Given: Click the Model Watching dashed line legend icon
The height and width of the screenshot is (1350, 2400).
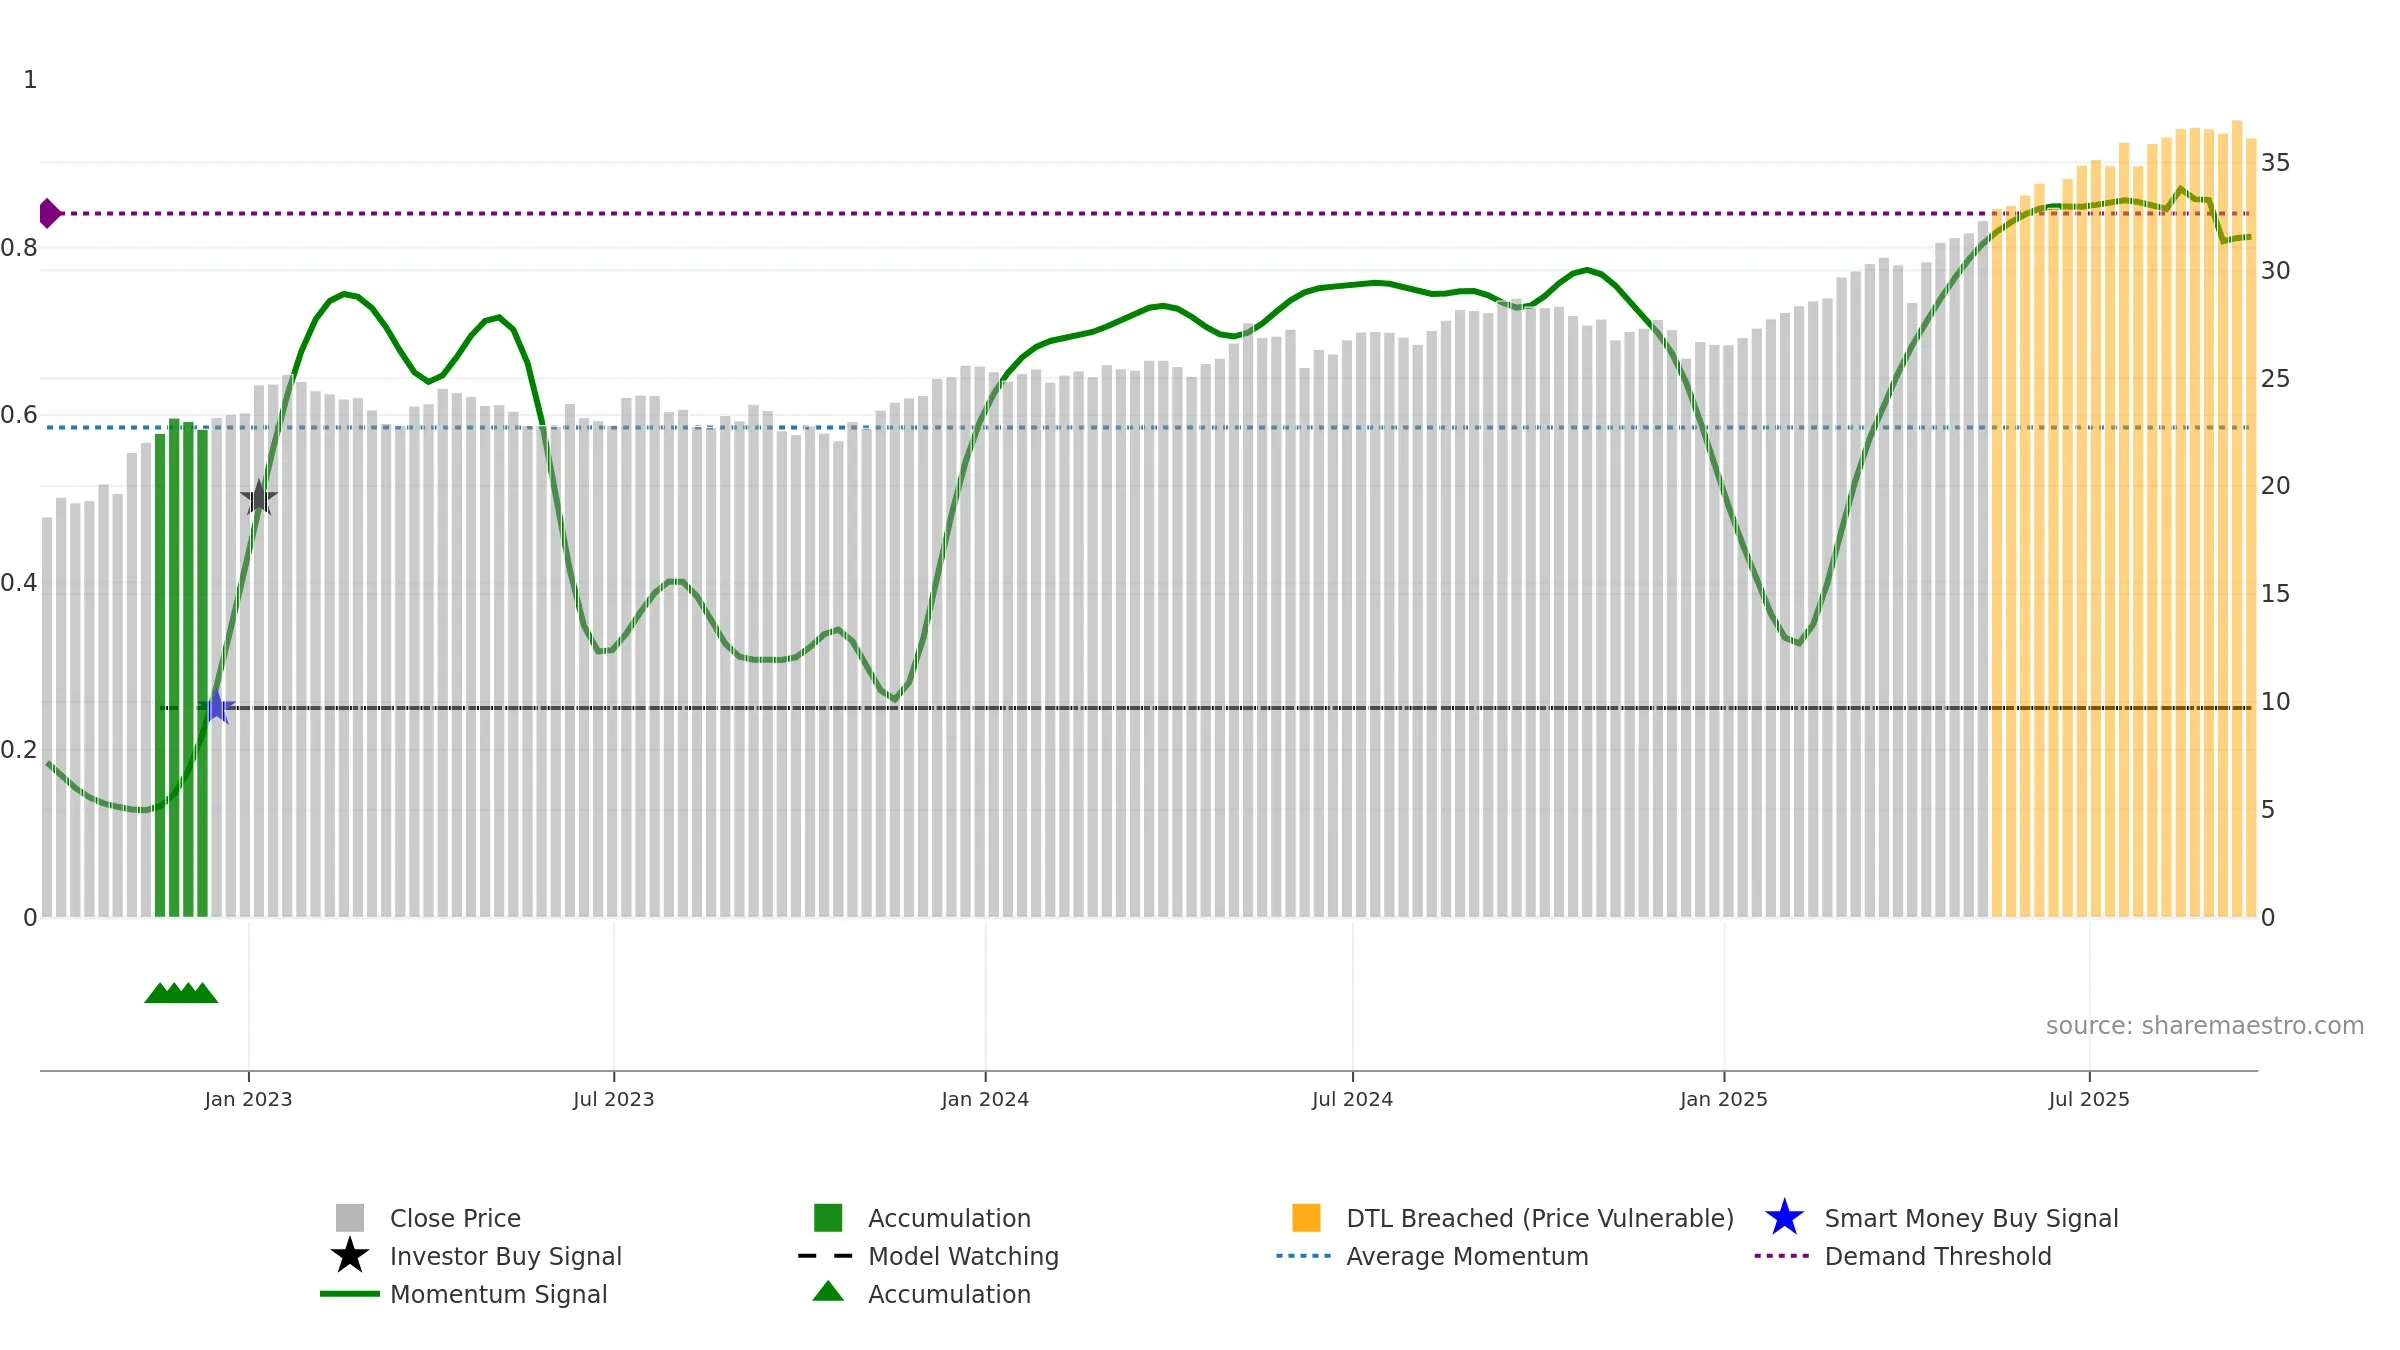Looking at the screenshot, I should [826, 1256].
